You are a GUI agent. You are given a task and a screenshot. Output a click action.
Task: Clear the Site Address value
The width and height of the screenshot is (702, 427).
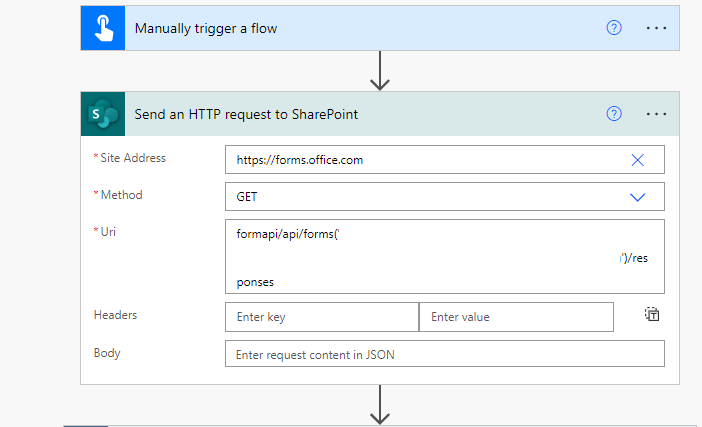click(x=637, y=160)
